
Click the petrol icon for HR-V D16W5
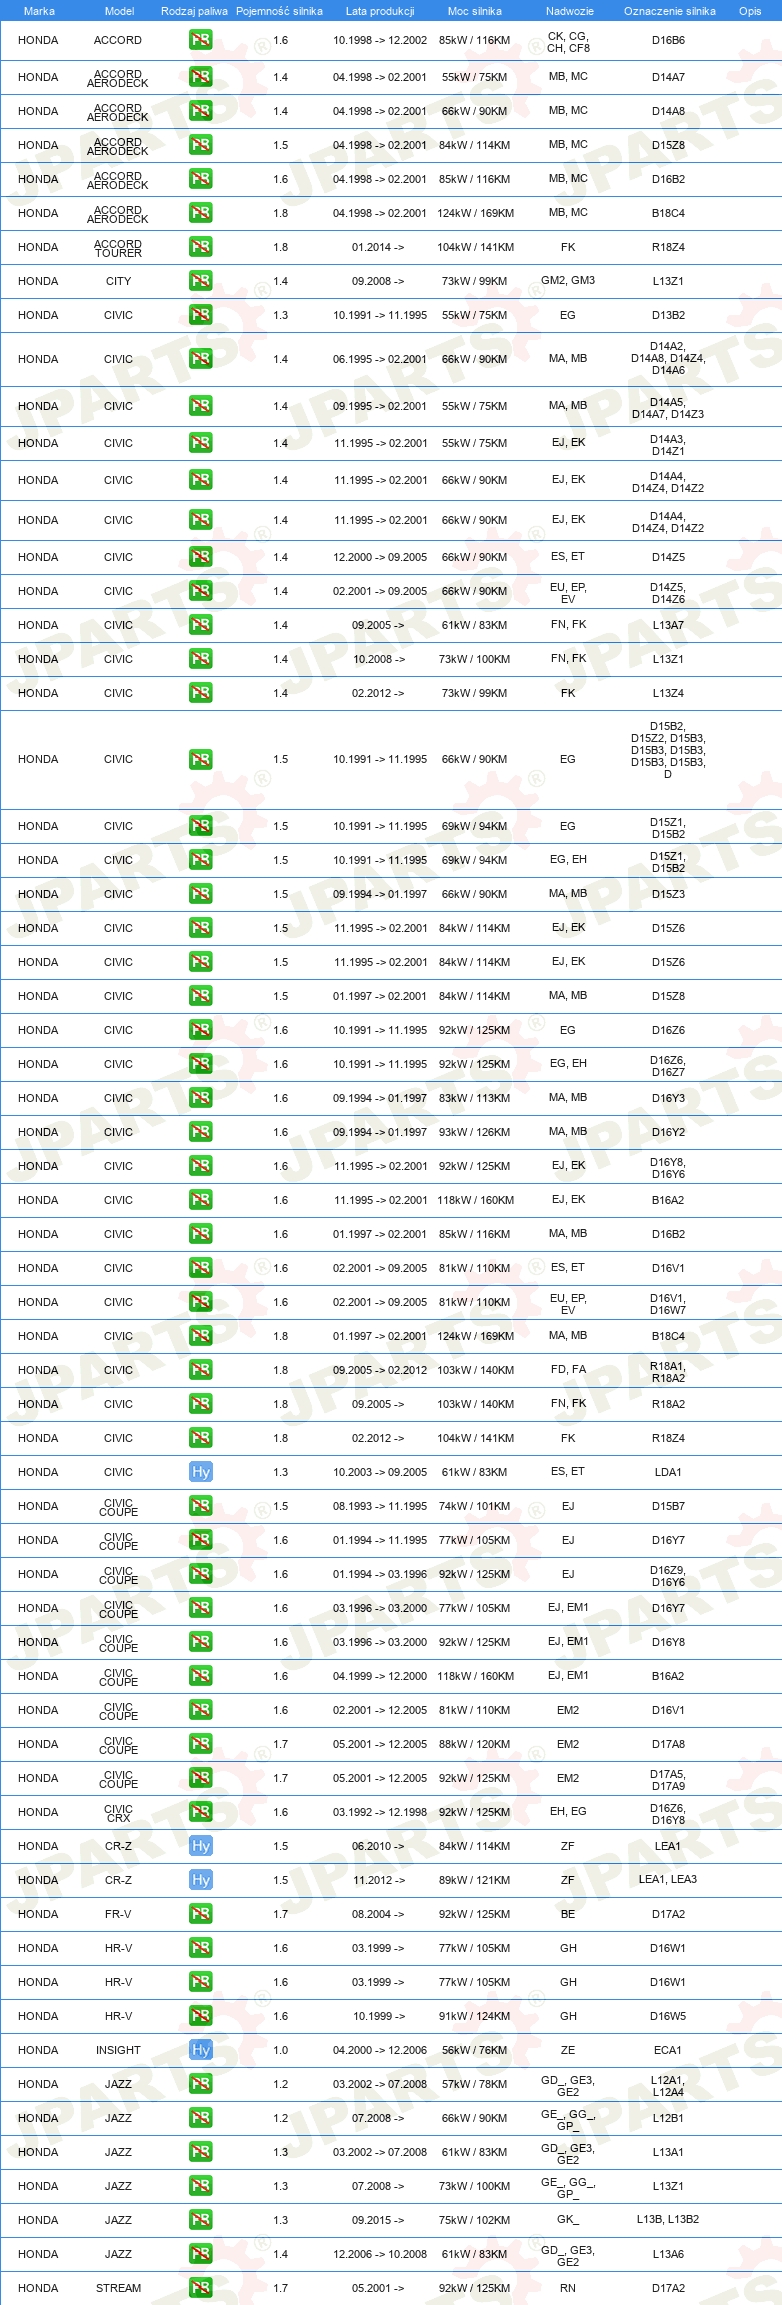coord(200,2016)
